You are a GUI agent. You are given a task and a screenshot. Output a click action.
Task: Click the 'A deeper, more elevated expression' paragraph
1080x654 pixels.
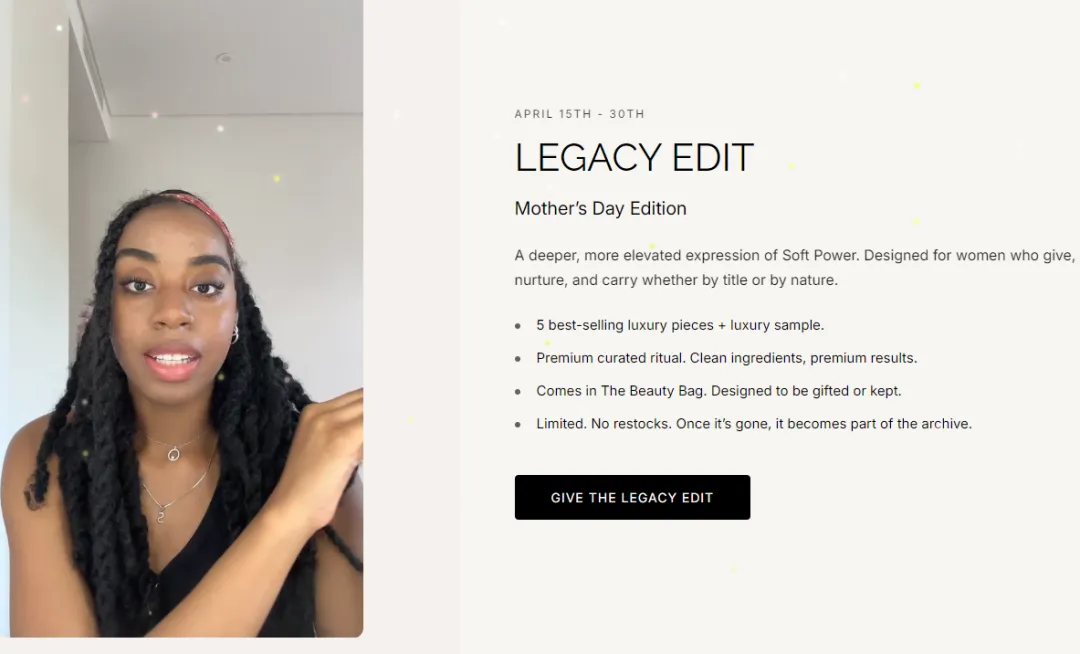pos(794,268)
